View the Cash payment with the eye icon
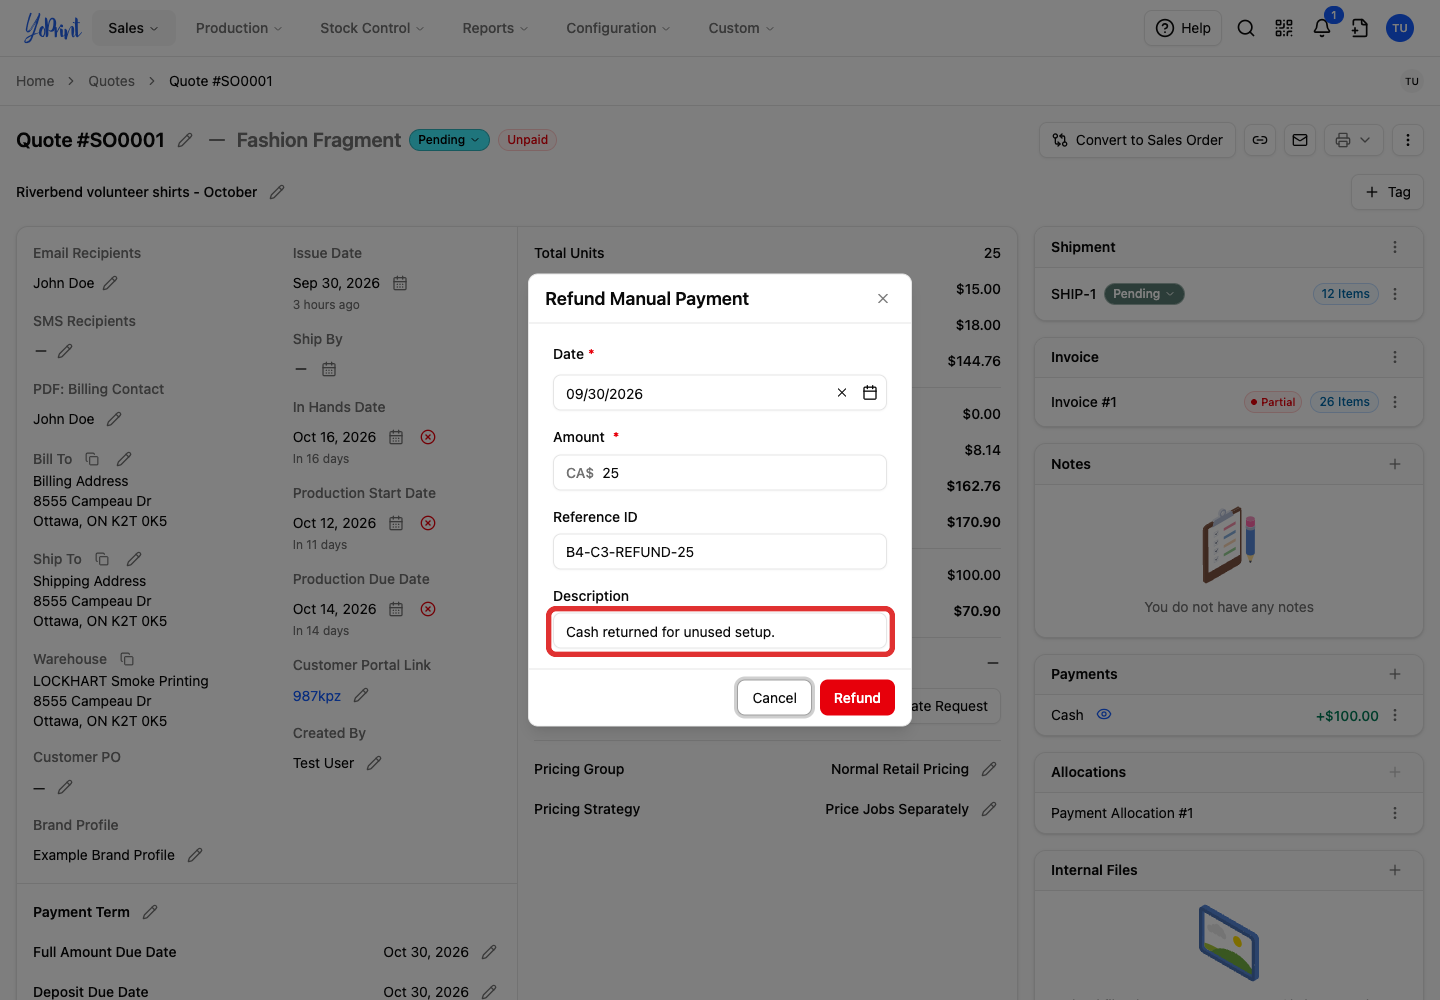This screenshot has width=1440, height=1000. pyautogui.click(x=1104, y=715)
